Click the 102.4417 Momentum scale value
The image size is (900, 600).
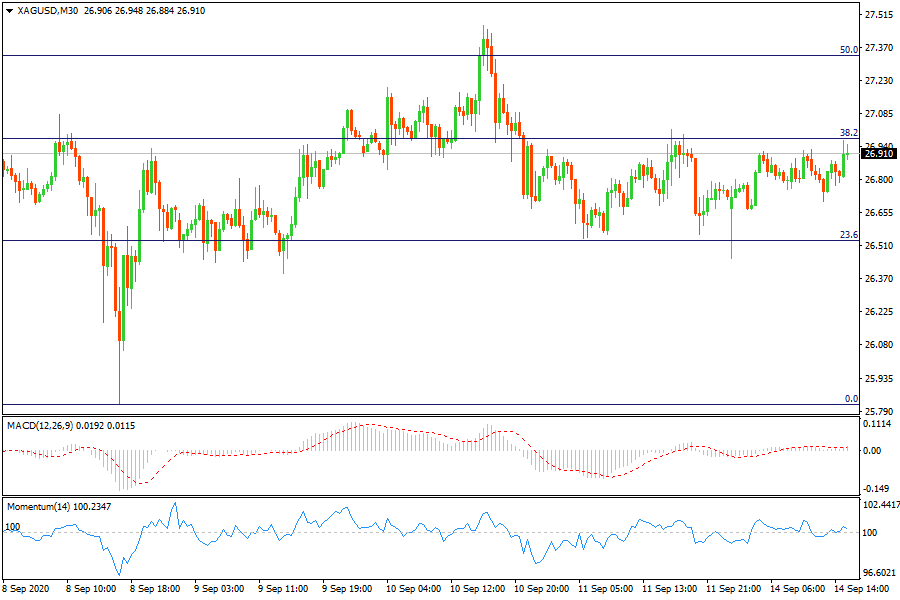880,504
